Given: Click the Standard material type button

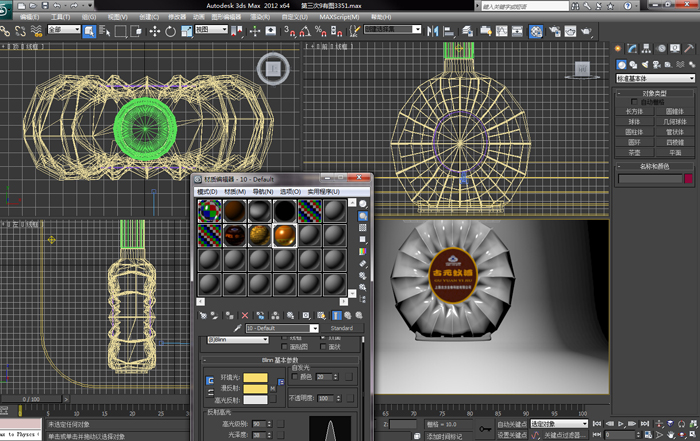Looking at the screenshot, I should pos(342,328).
